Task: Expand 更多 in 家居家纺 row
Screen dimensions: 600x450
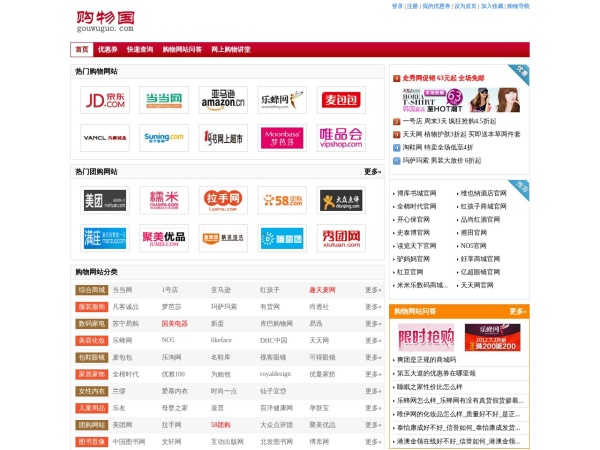Action: click(x=373, y=374)
